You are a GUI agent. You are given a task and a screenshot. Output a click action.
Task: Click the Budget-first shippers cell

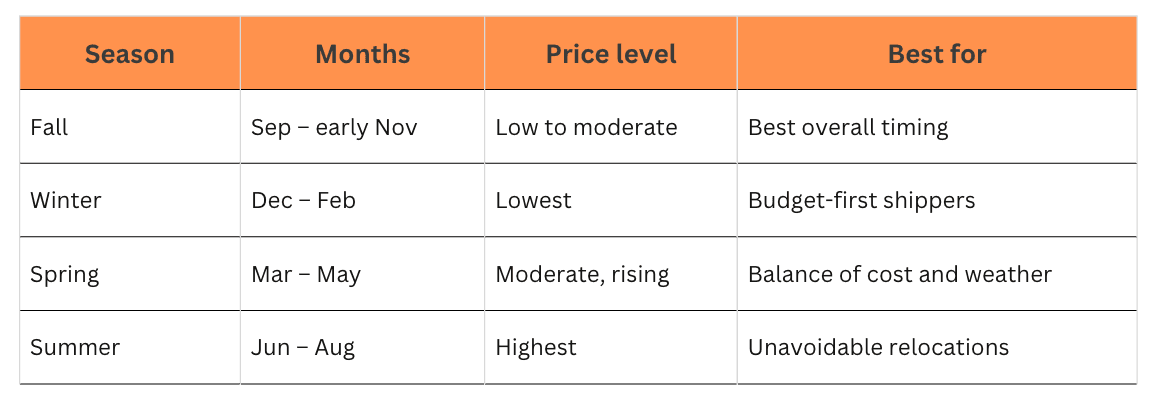(x=937, y=200)
